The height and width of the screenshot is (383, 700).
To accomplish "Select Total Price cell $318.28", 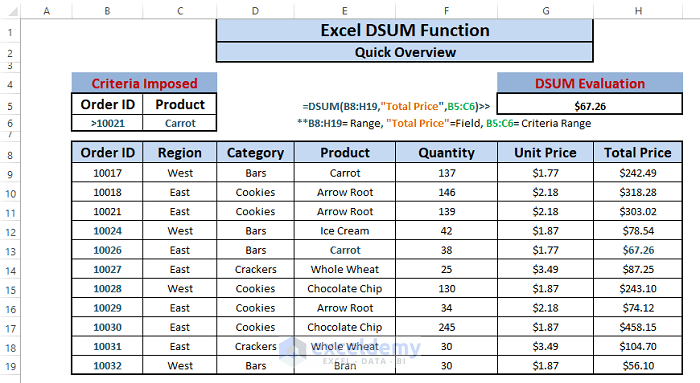I will click(638, 192).
